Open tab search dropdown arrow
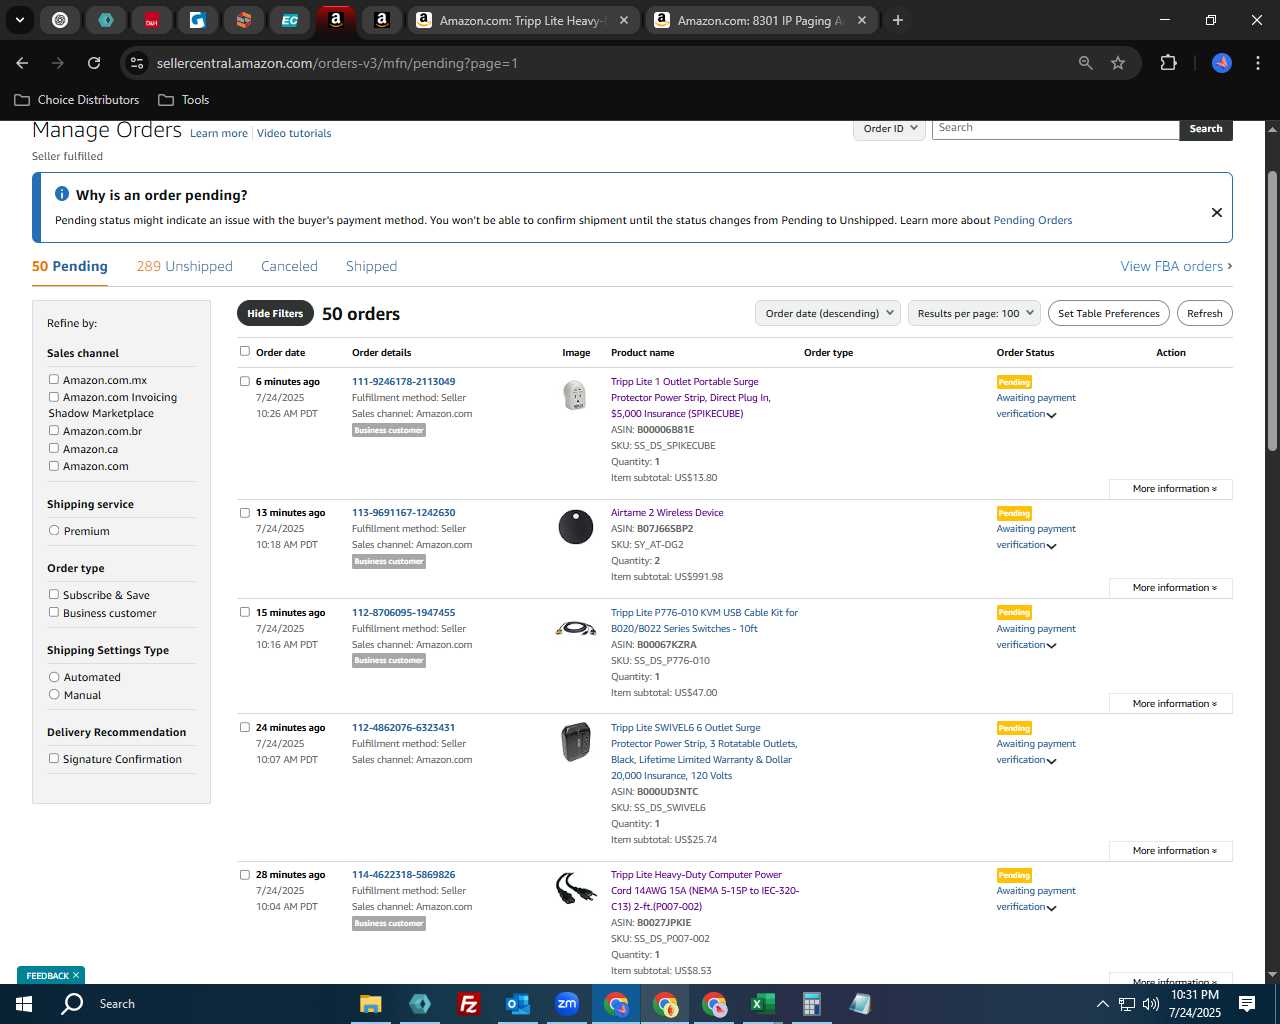Viewport: 1280px width, 1024px height. [x=20, y=20]
